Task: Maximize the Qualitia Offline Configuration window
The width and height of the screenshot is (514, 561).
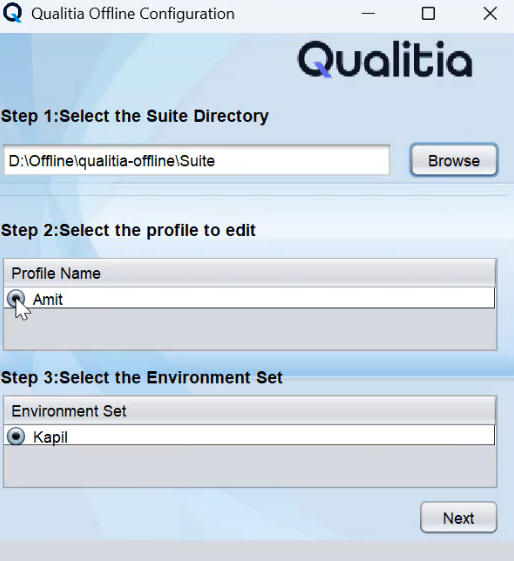Action: tap(428, 14)
